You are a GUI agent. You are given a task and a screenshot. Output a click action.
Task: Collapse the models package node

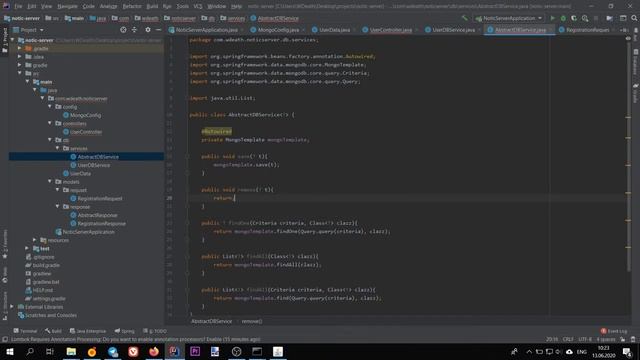coord(50,182)
